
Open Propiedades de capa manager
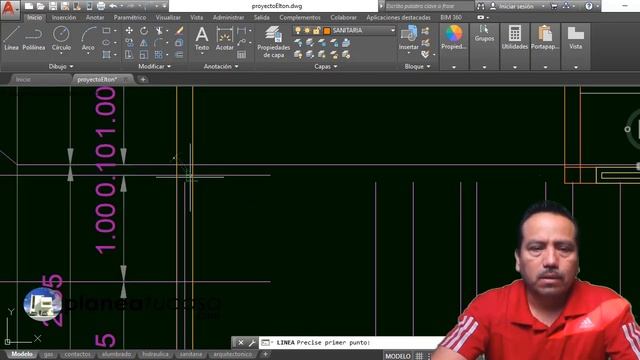[273, 42]
